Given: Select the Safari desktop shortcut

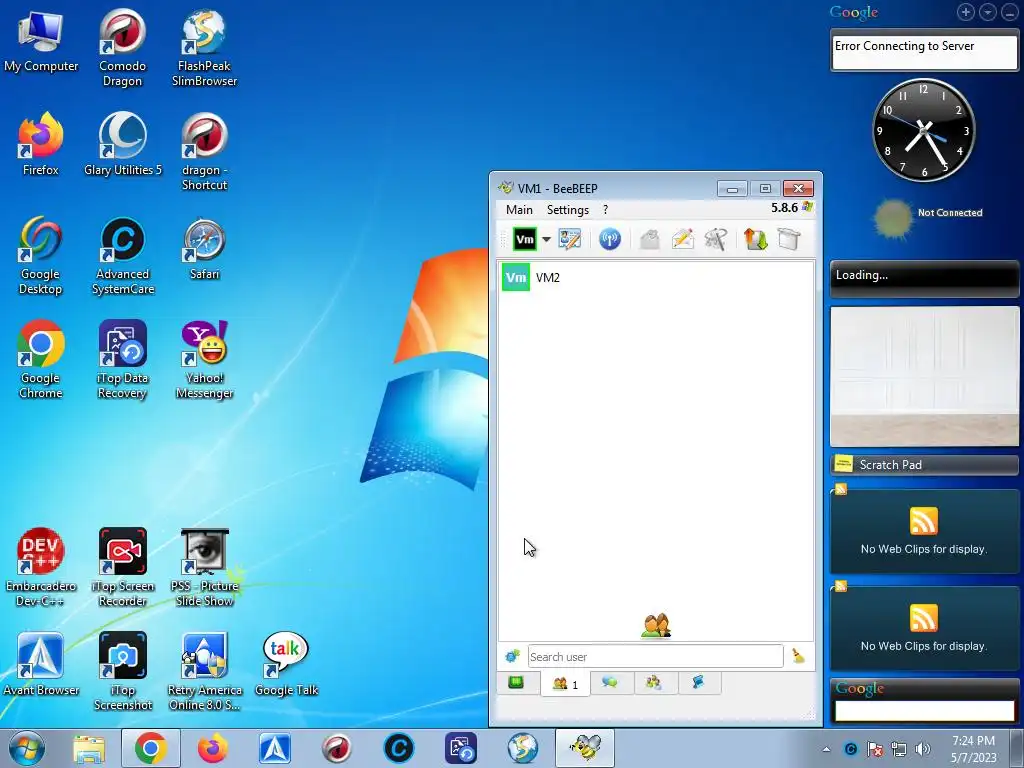Looking at the screenshot, I should click(x=204, y=248).
